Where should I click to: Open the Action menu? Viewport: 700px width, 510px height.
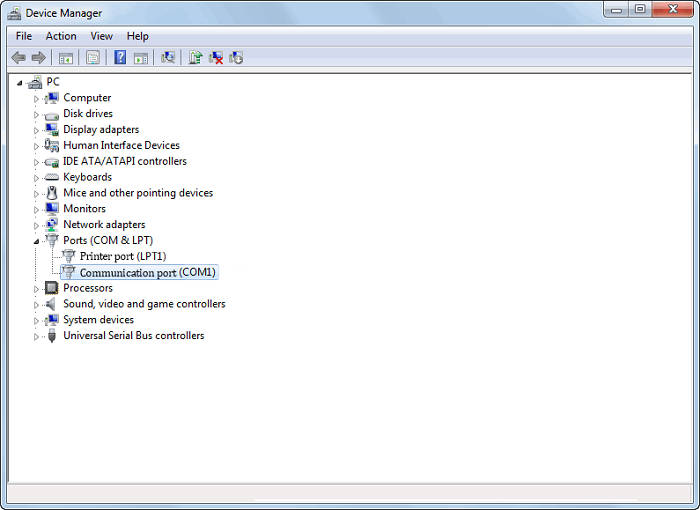[61, 36]
